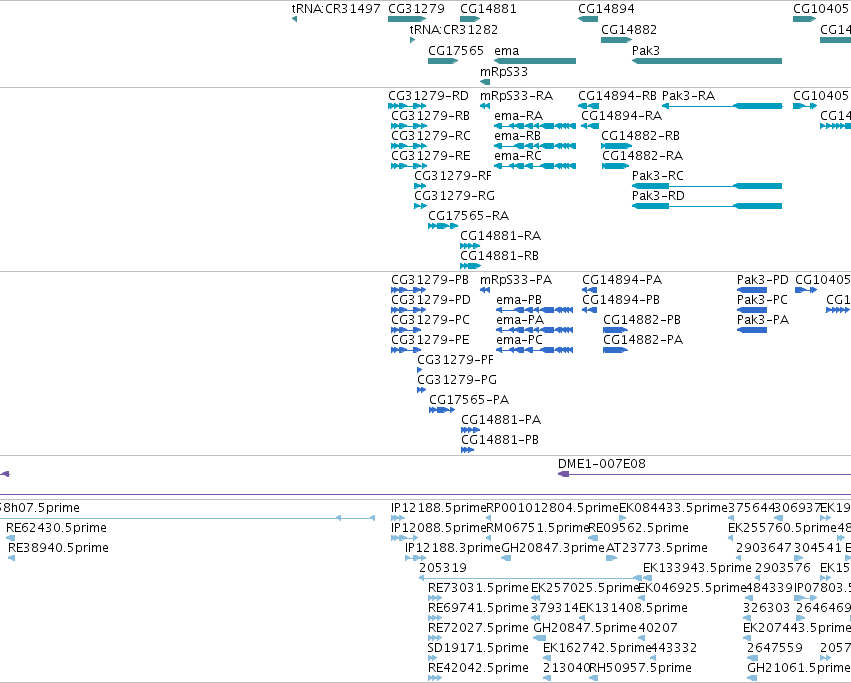Select the tRNA:CR31497 gene label

336,9
